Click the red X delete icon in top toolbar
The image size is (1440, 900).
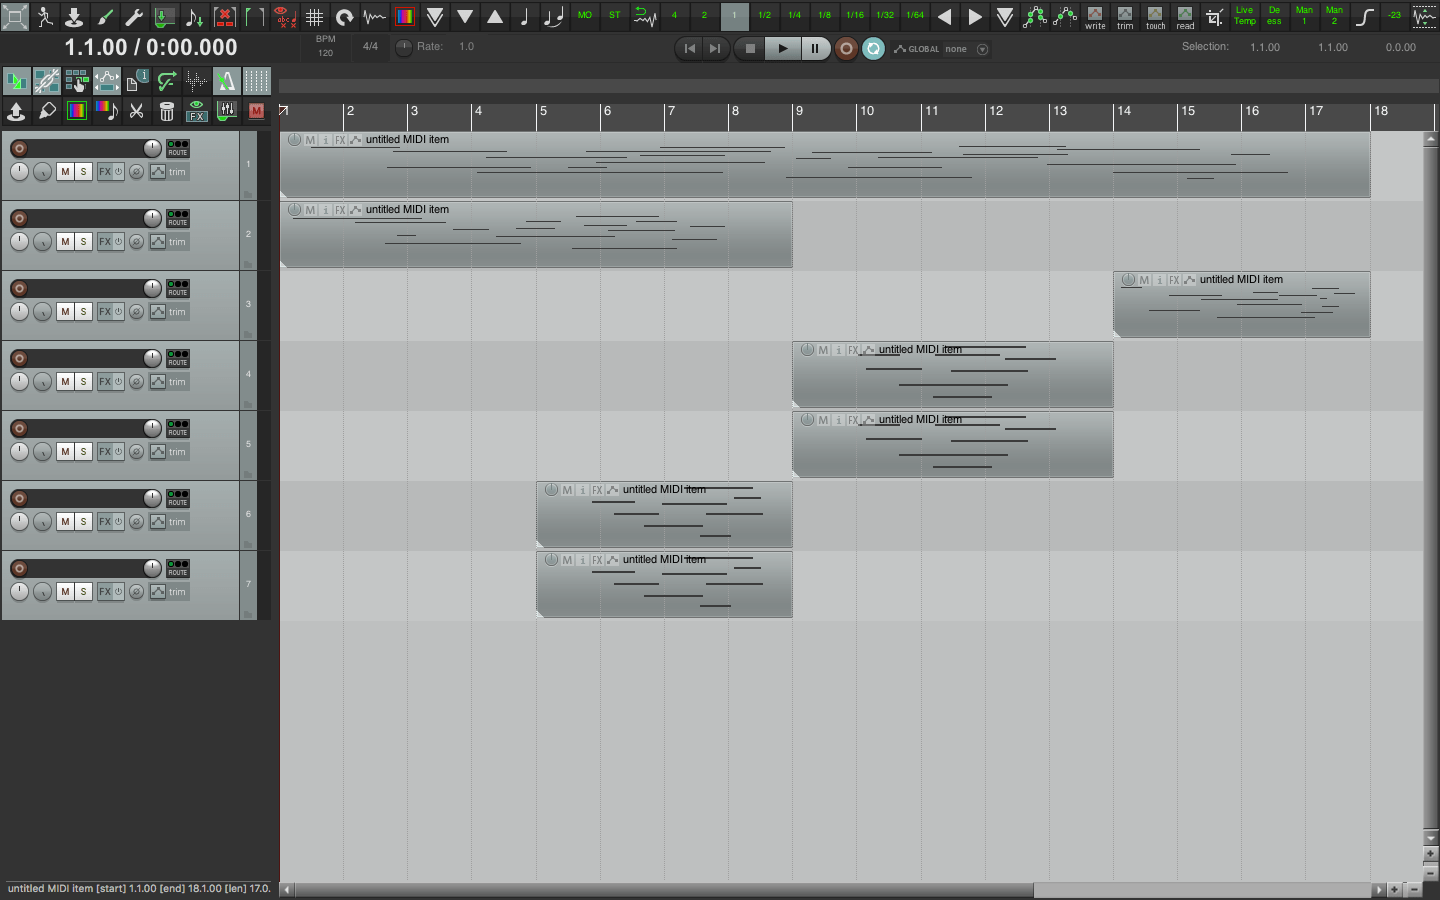[225, 16]
